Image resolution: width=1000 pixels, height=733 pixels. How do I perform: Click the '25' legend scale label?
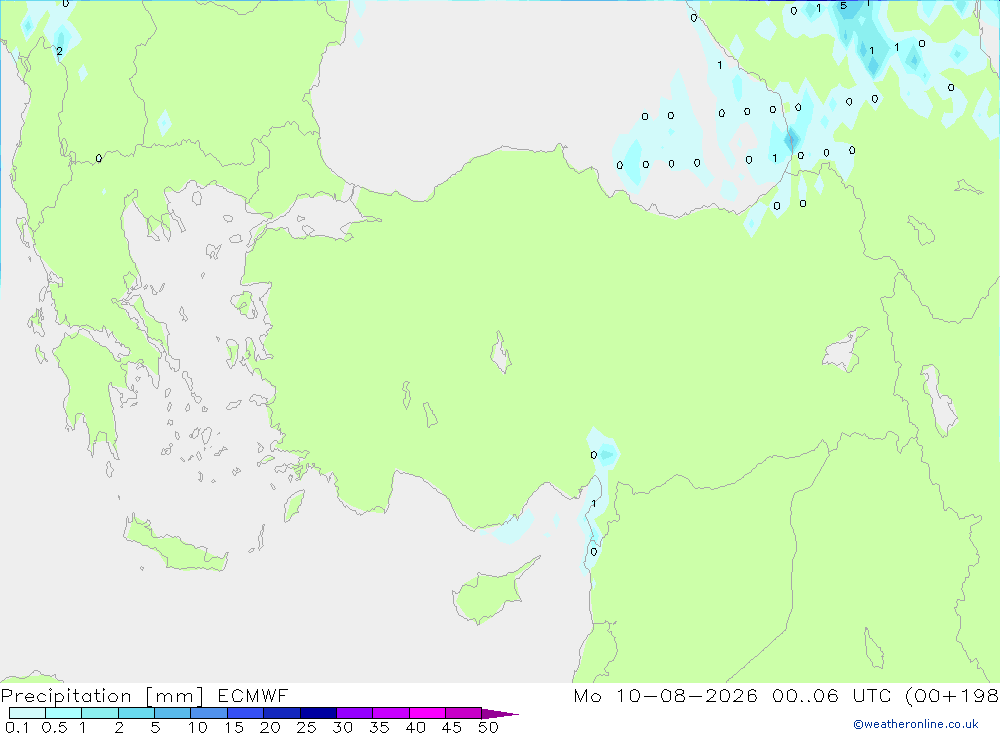tap(306, 727)
